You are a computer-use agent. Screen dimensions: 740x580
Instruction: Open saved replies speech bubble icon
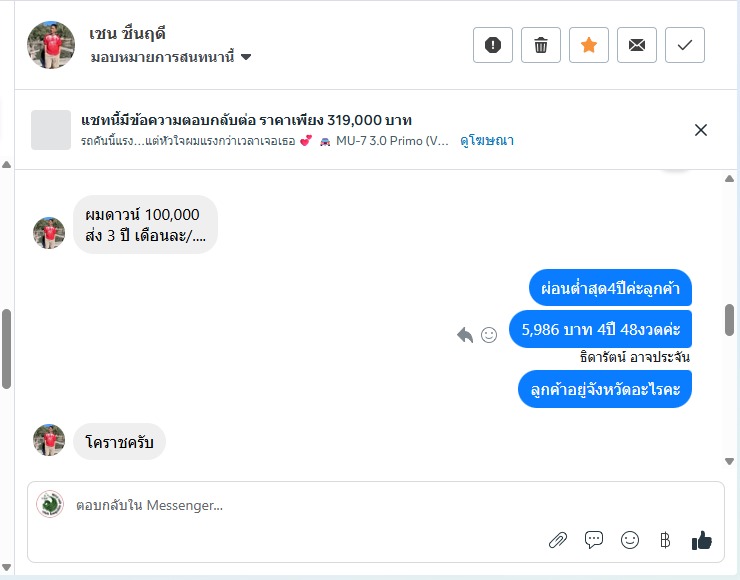594,539
